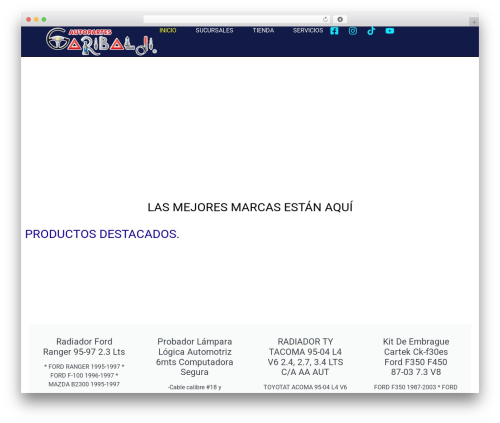
Task: Click the FORD F350 1987-2003 description text
Action: [x=416, y=387]
